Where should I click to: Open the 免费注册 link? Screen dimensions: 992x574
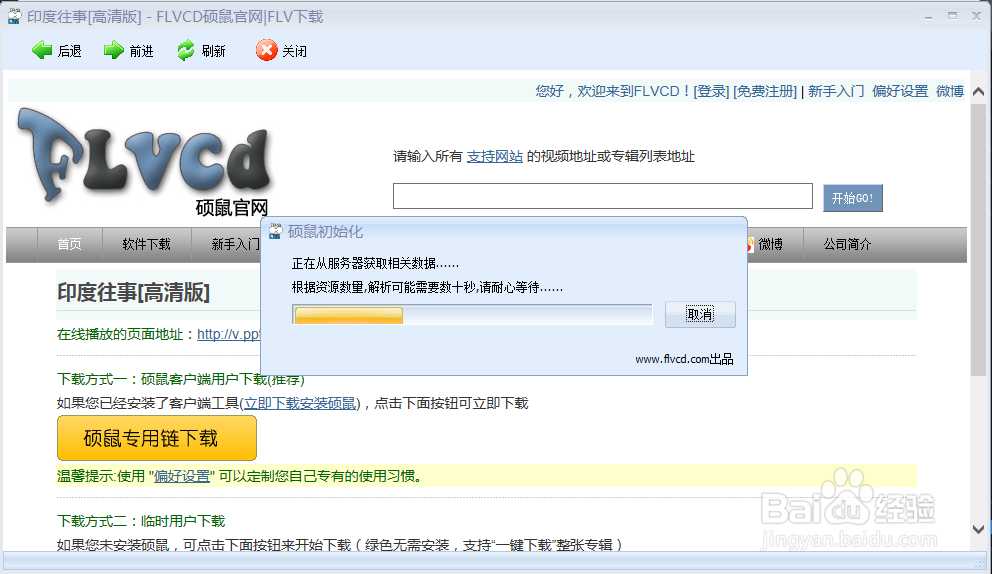click(x=764, y=91)
